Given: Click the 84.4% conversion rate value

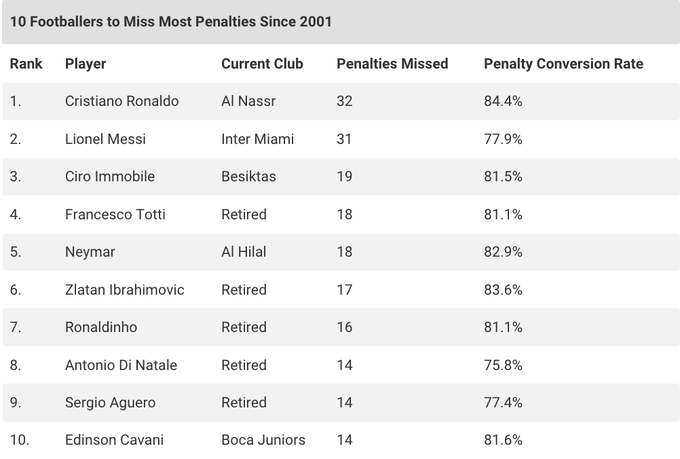Looking at the screenshot, I should click(x=503, y=101).
